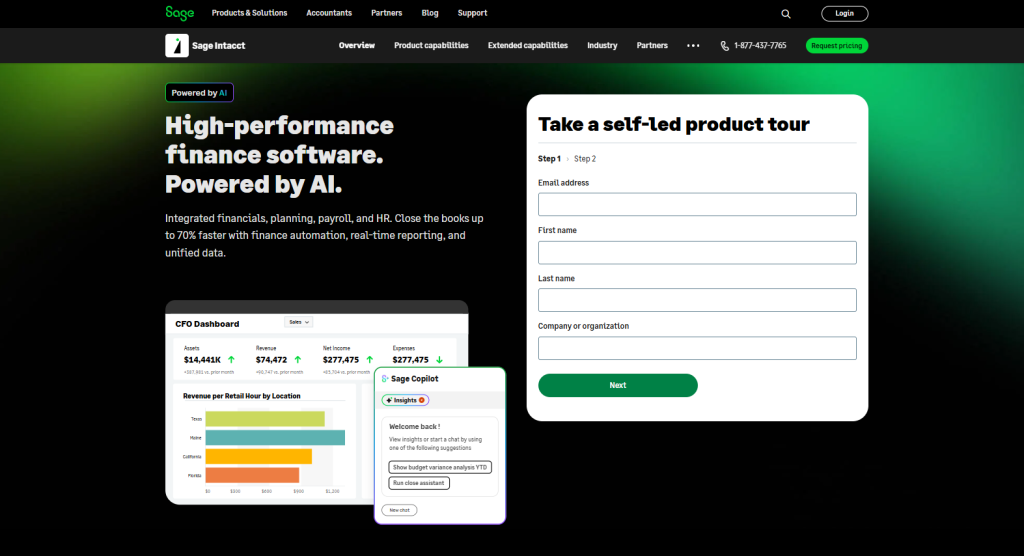This screenshot has height=556, width=1024.
Task: Click the New chat button
Action: (400, 510)
